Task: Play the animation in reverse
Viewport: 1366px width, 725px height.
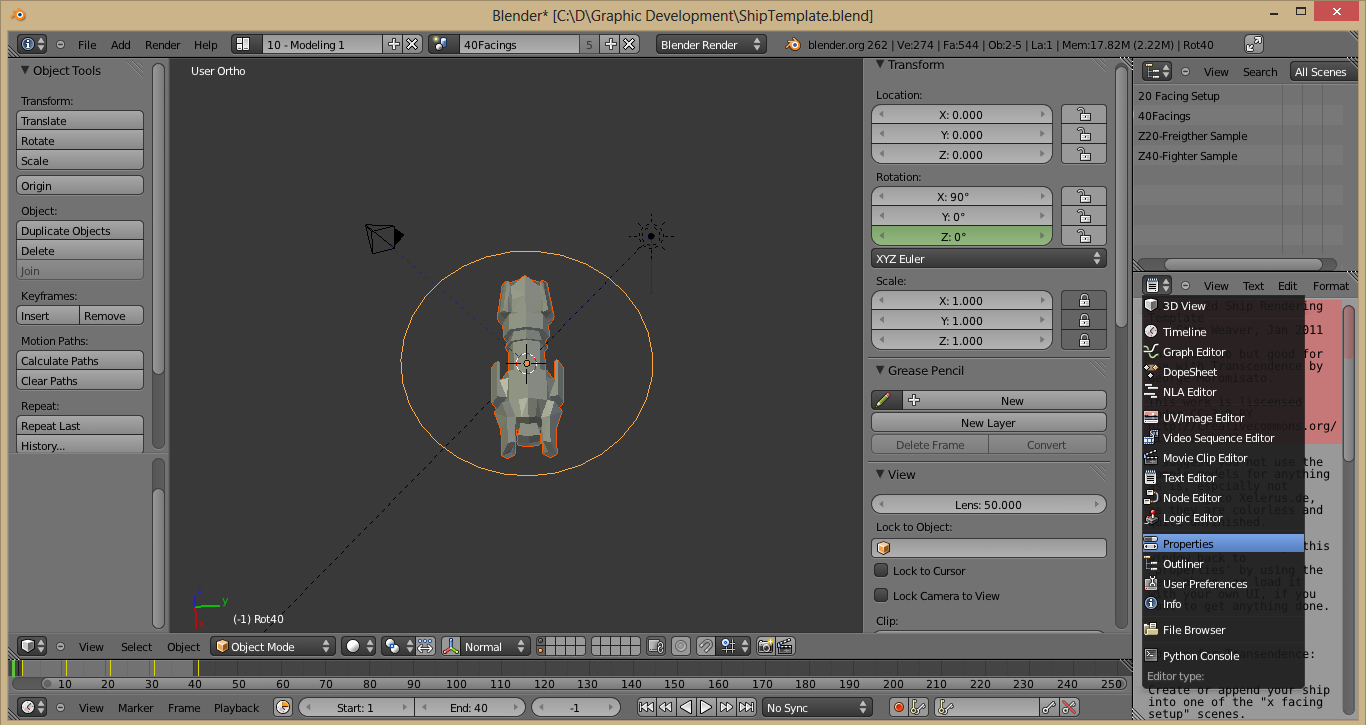Action: [686, 707]
